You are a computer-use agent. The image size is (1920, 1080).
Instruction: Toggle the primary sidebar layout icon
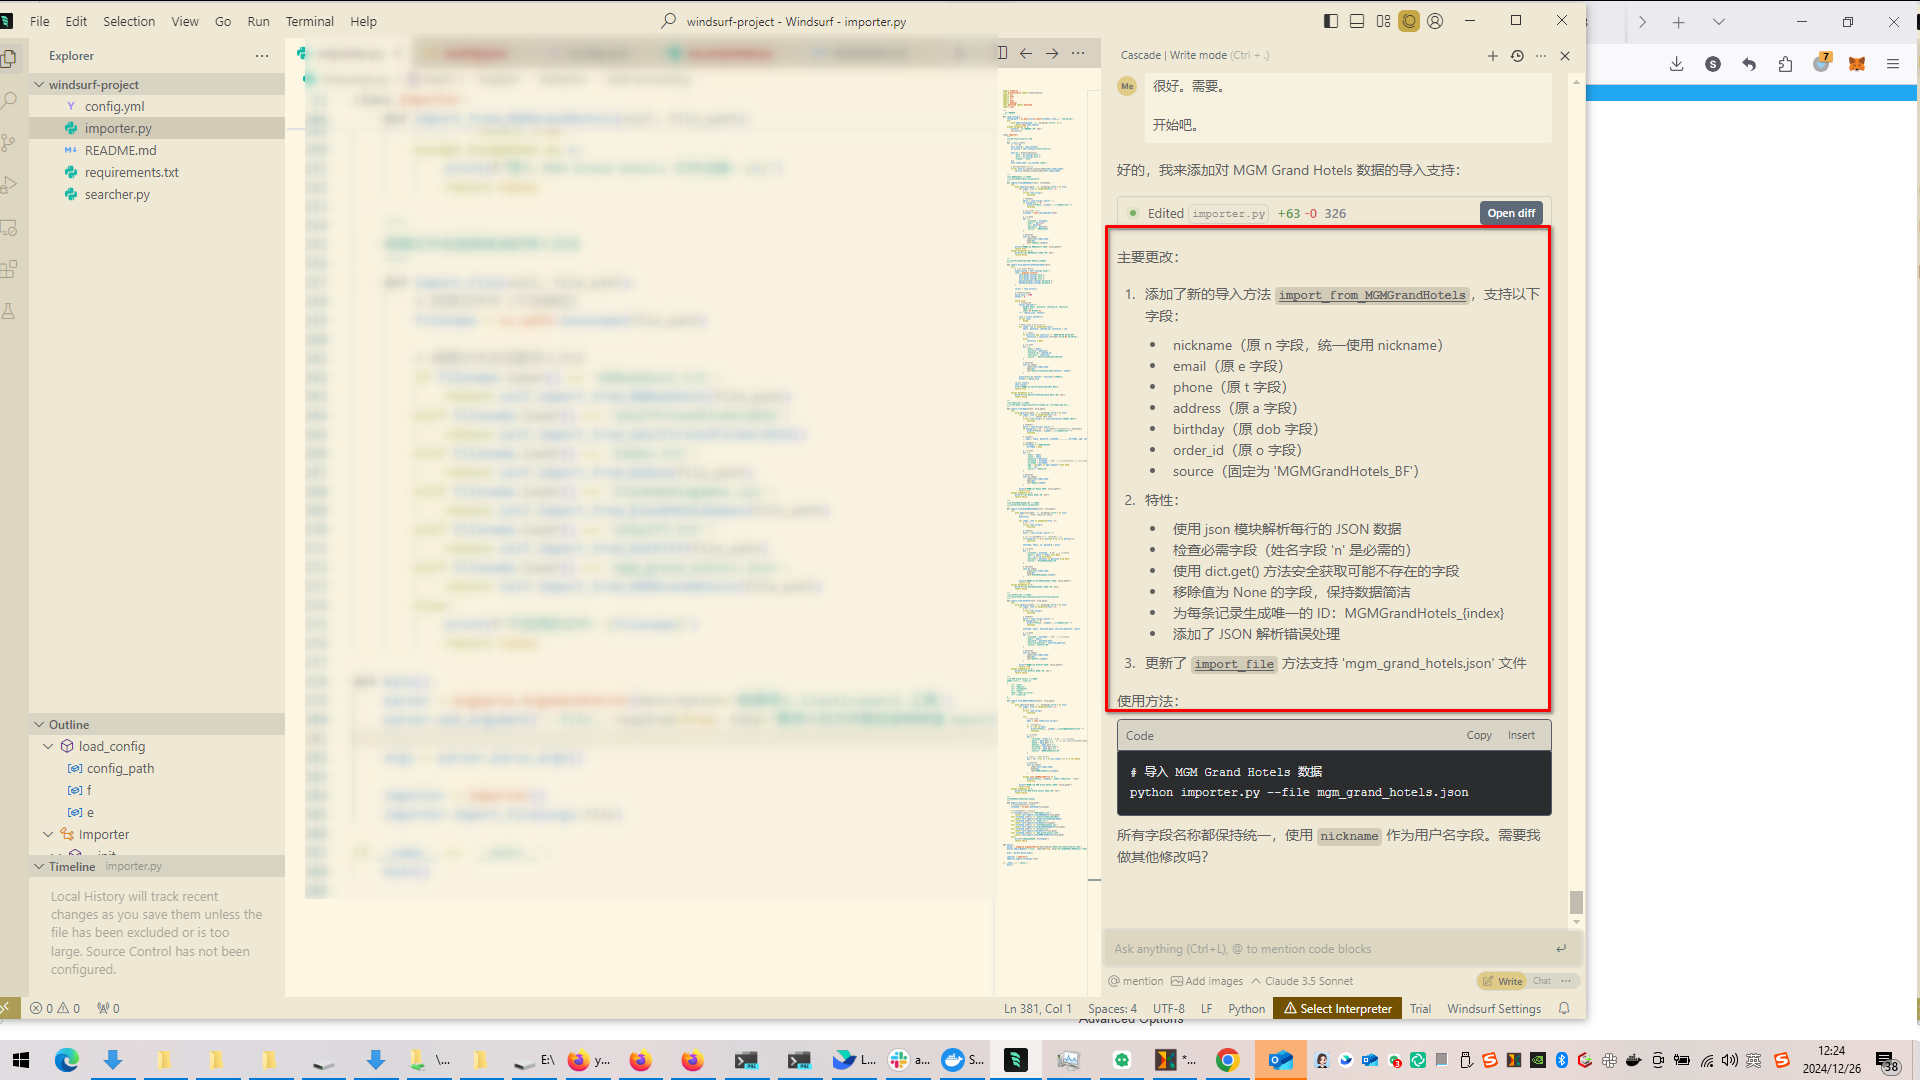coord(1330,21)
